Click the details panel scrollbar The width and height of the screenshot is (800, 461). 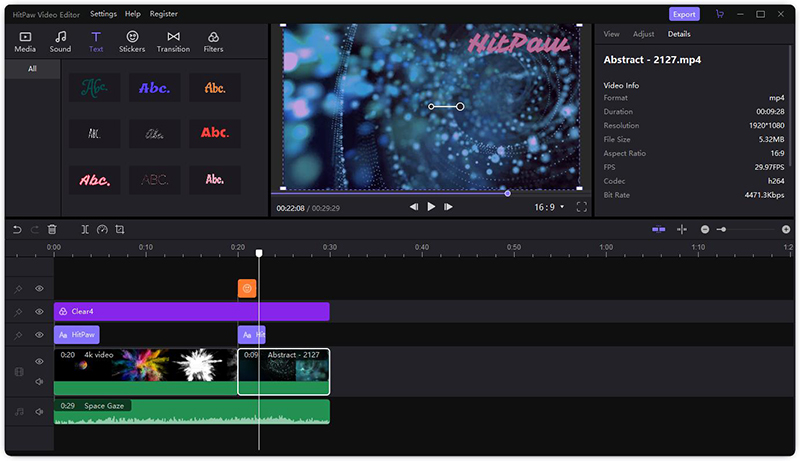(791, 106)
